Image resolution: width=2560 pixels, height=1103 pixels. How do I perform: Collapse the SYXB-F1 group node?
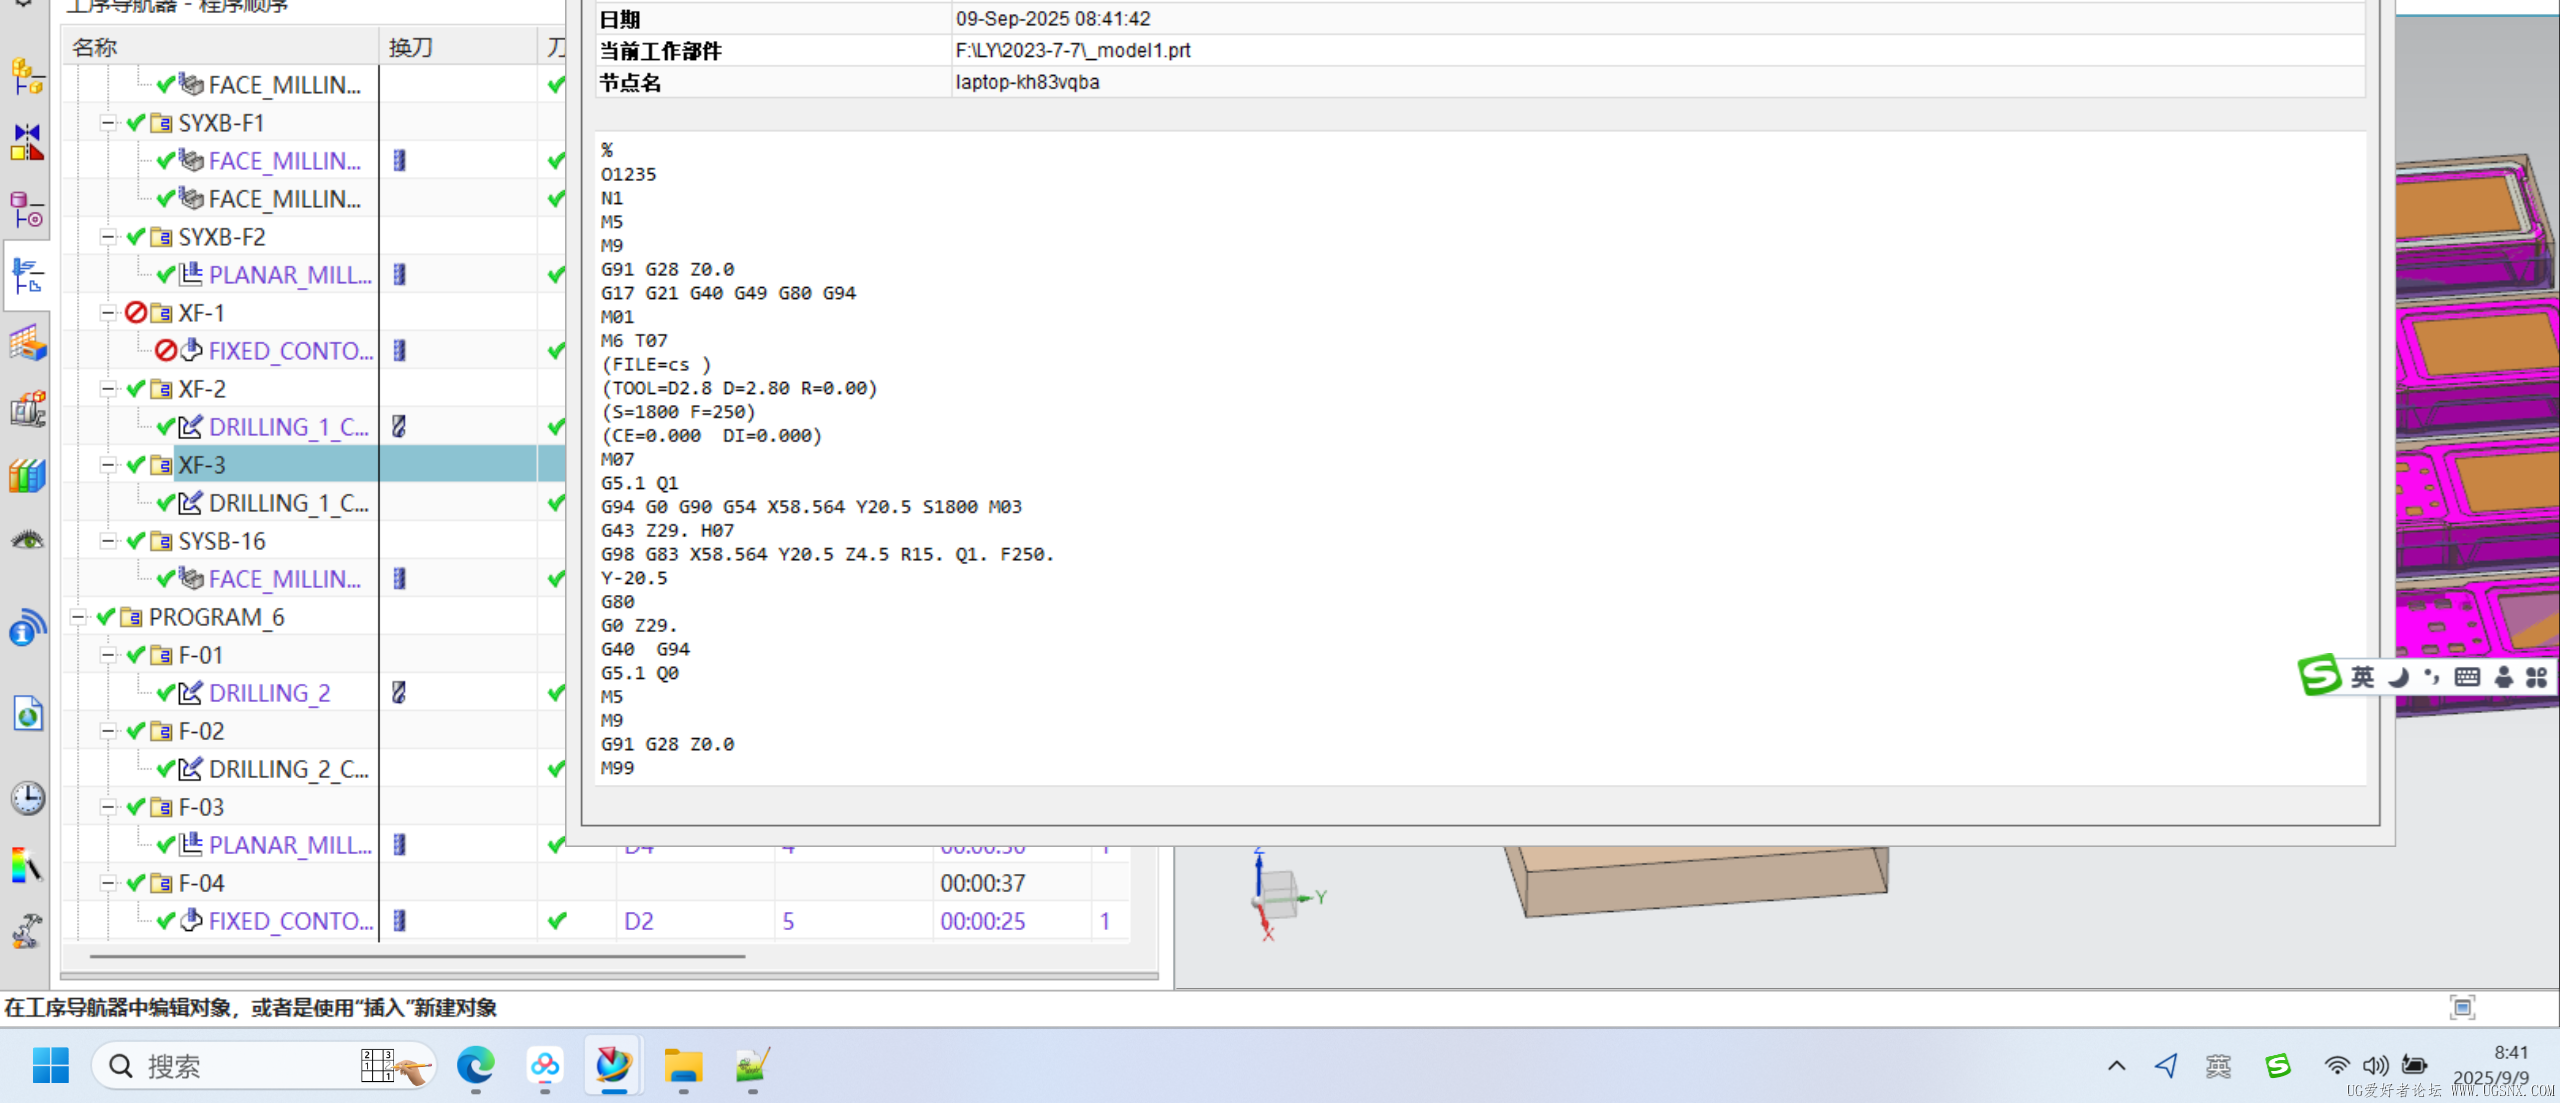click(x=108, y=123)
